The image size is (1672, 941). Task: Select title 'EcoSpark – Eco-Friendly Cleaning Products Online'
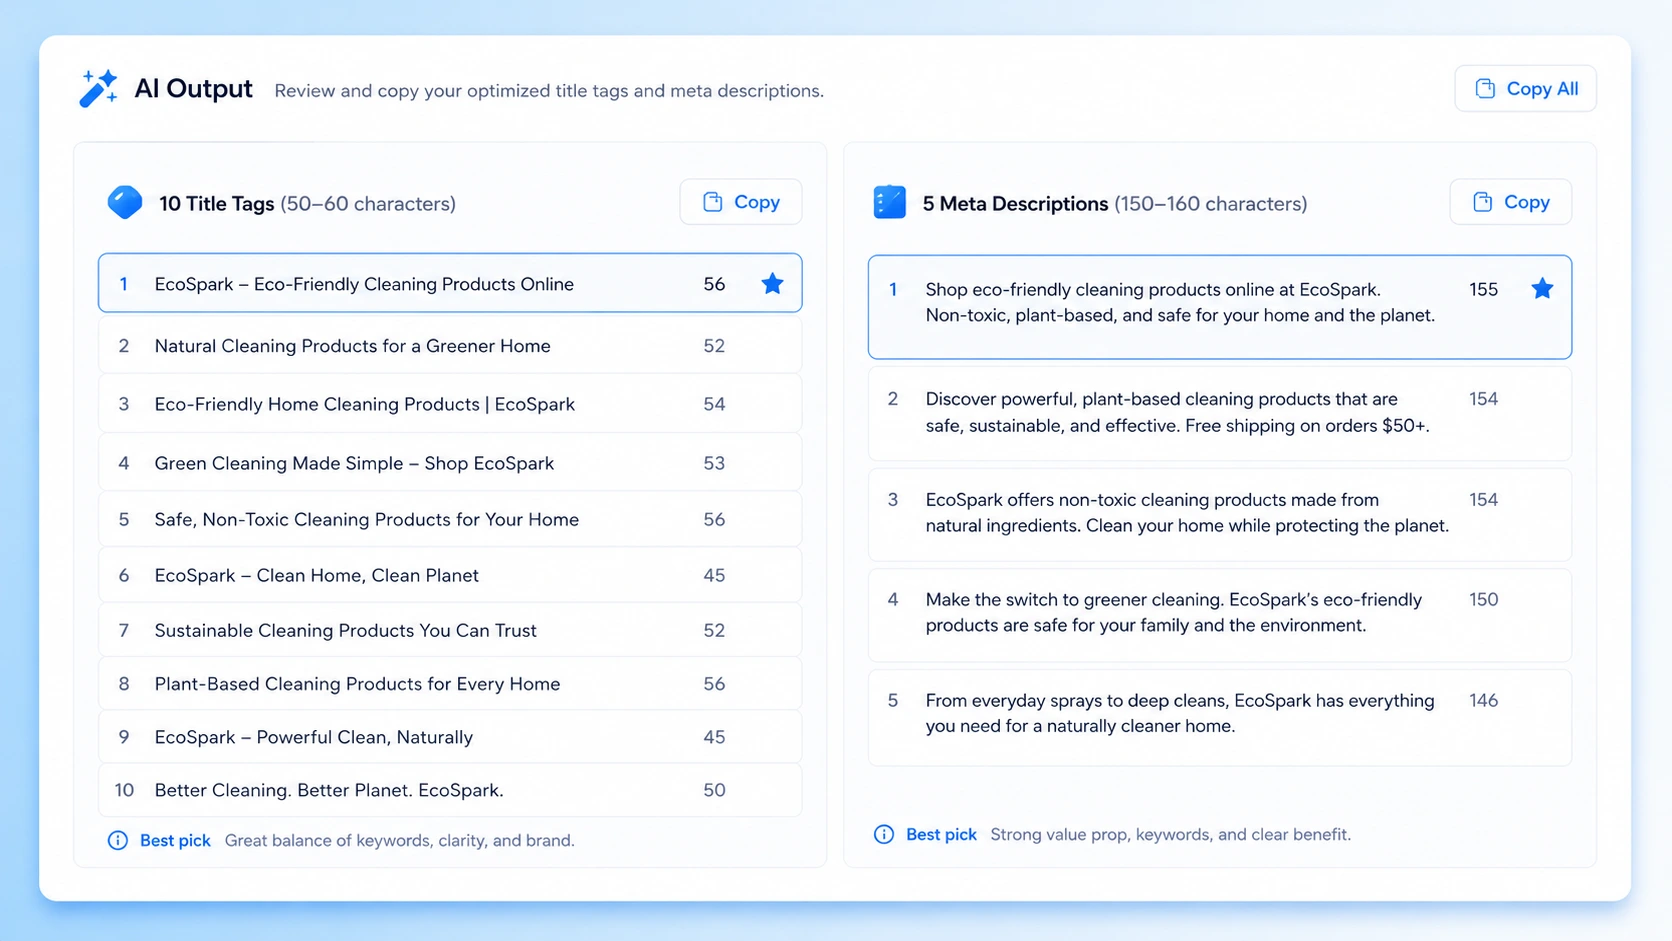point(450,283)
